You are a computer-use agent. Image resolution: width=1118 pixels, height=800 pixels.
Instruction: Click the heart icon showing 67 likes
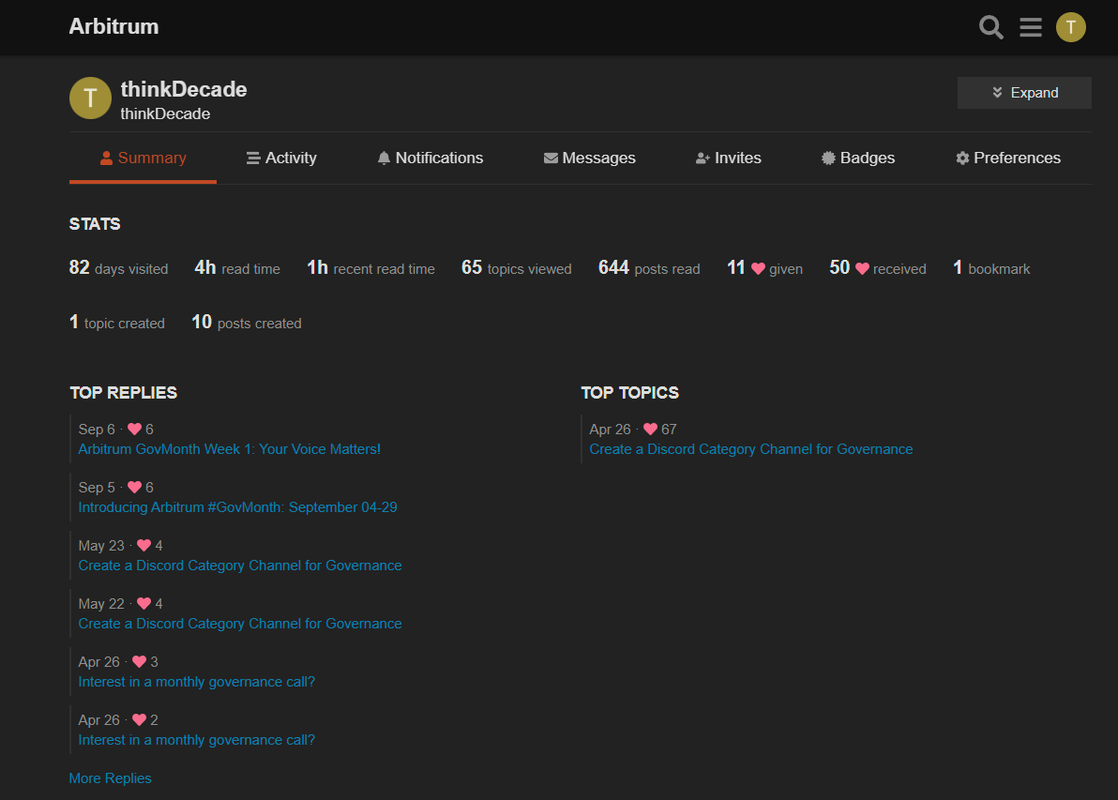(650, 429)
